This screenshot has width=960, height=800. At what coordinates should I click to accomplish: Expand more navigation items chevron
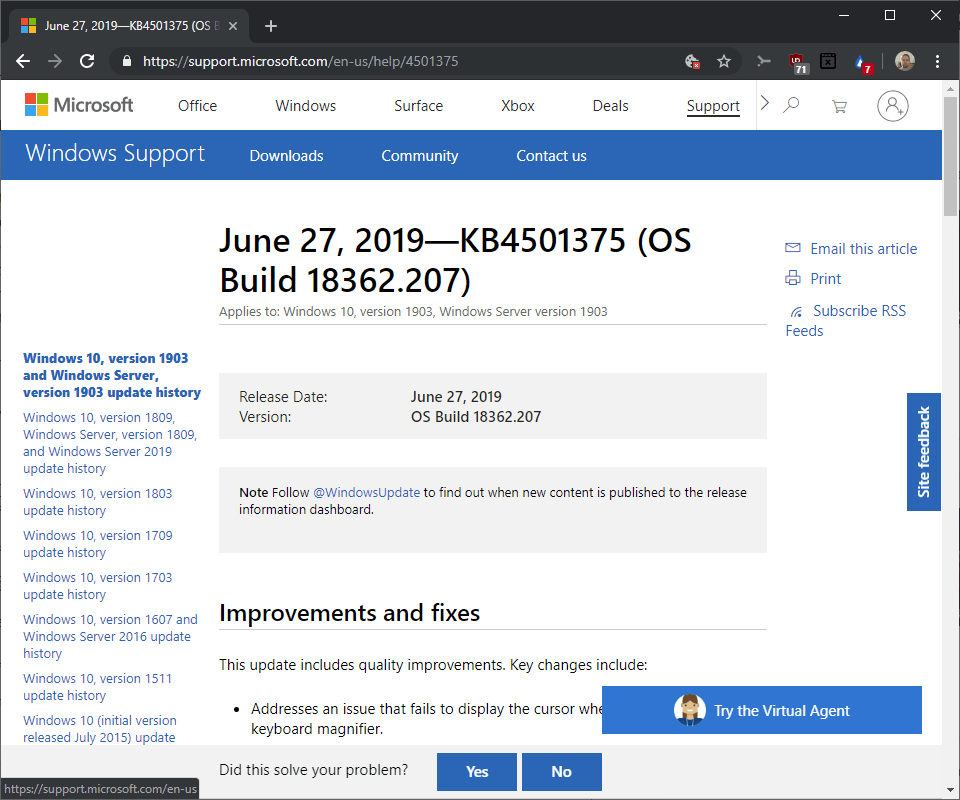click(765, 104)
